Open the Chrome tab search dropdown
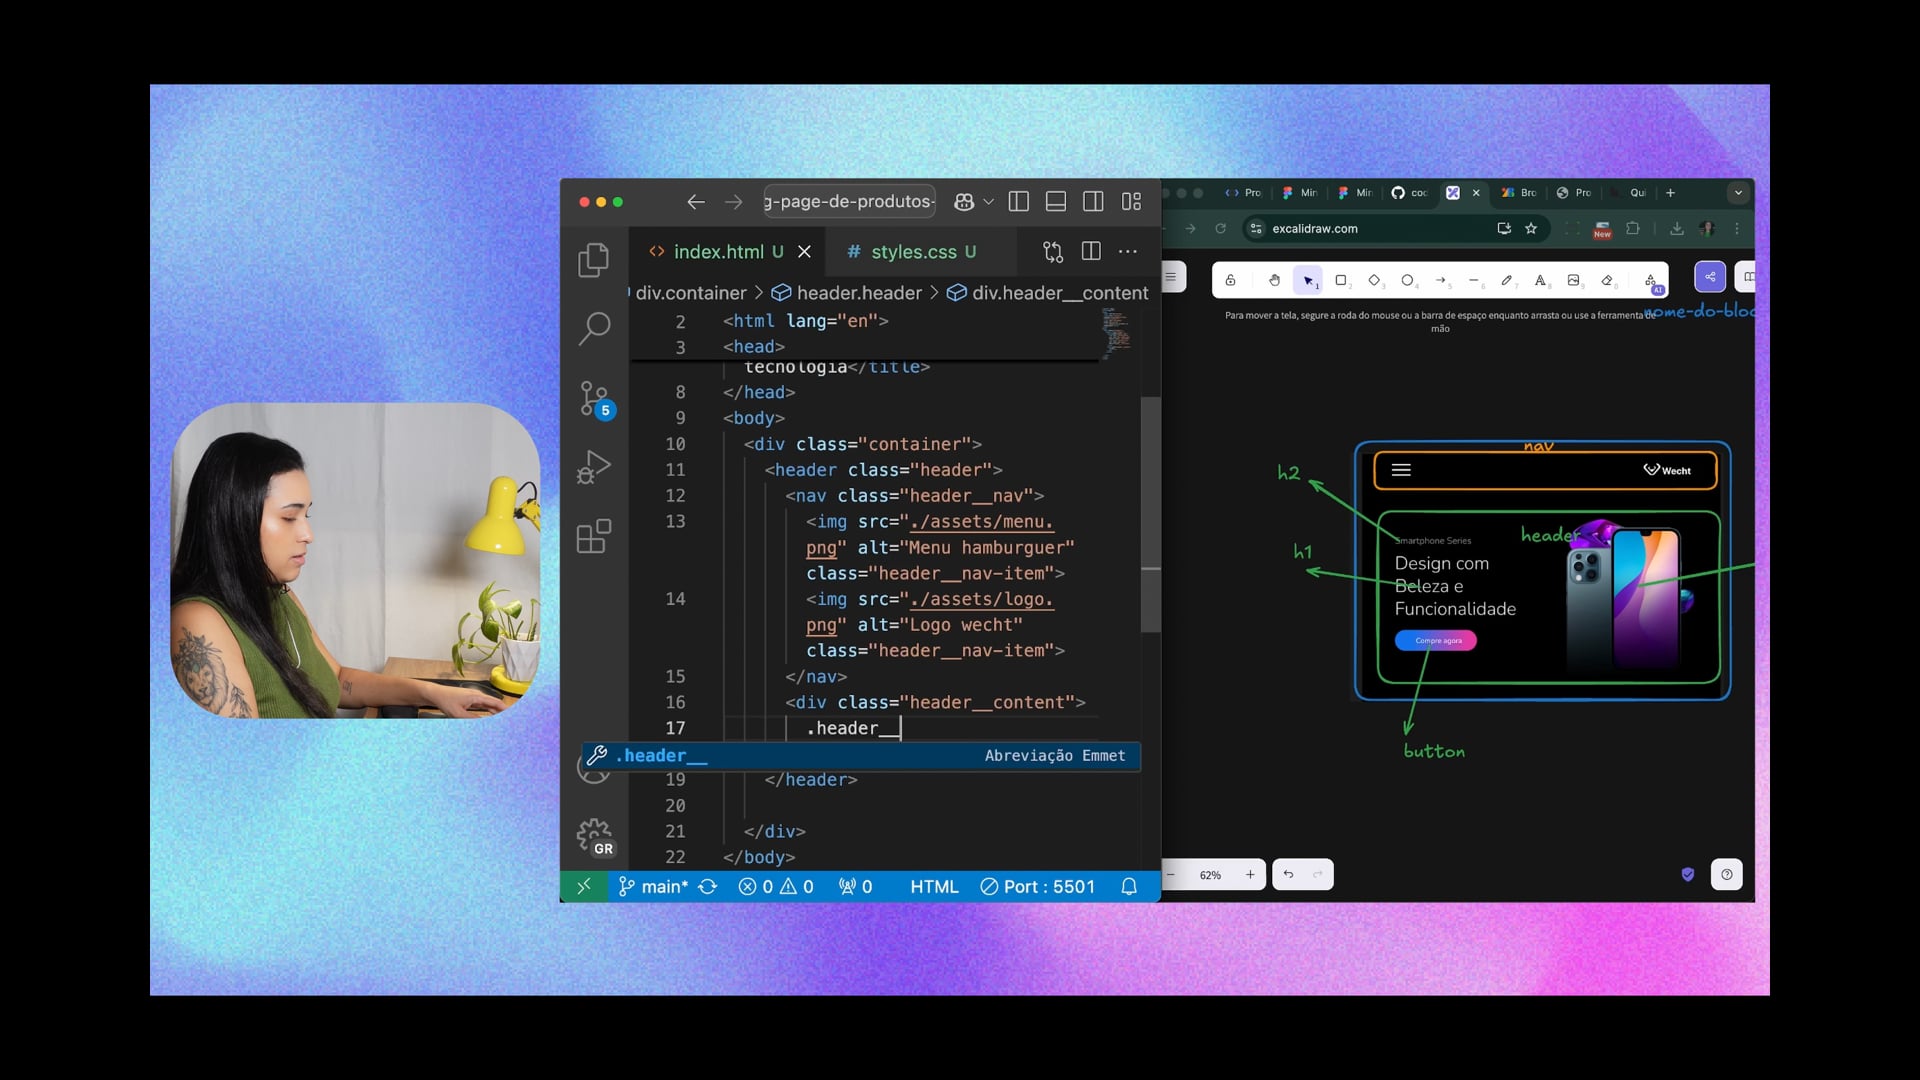The width and height of the screenshot is (1920, 1080). pos(1738,193)
